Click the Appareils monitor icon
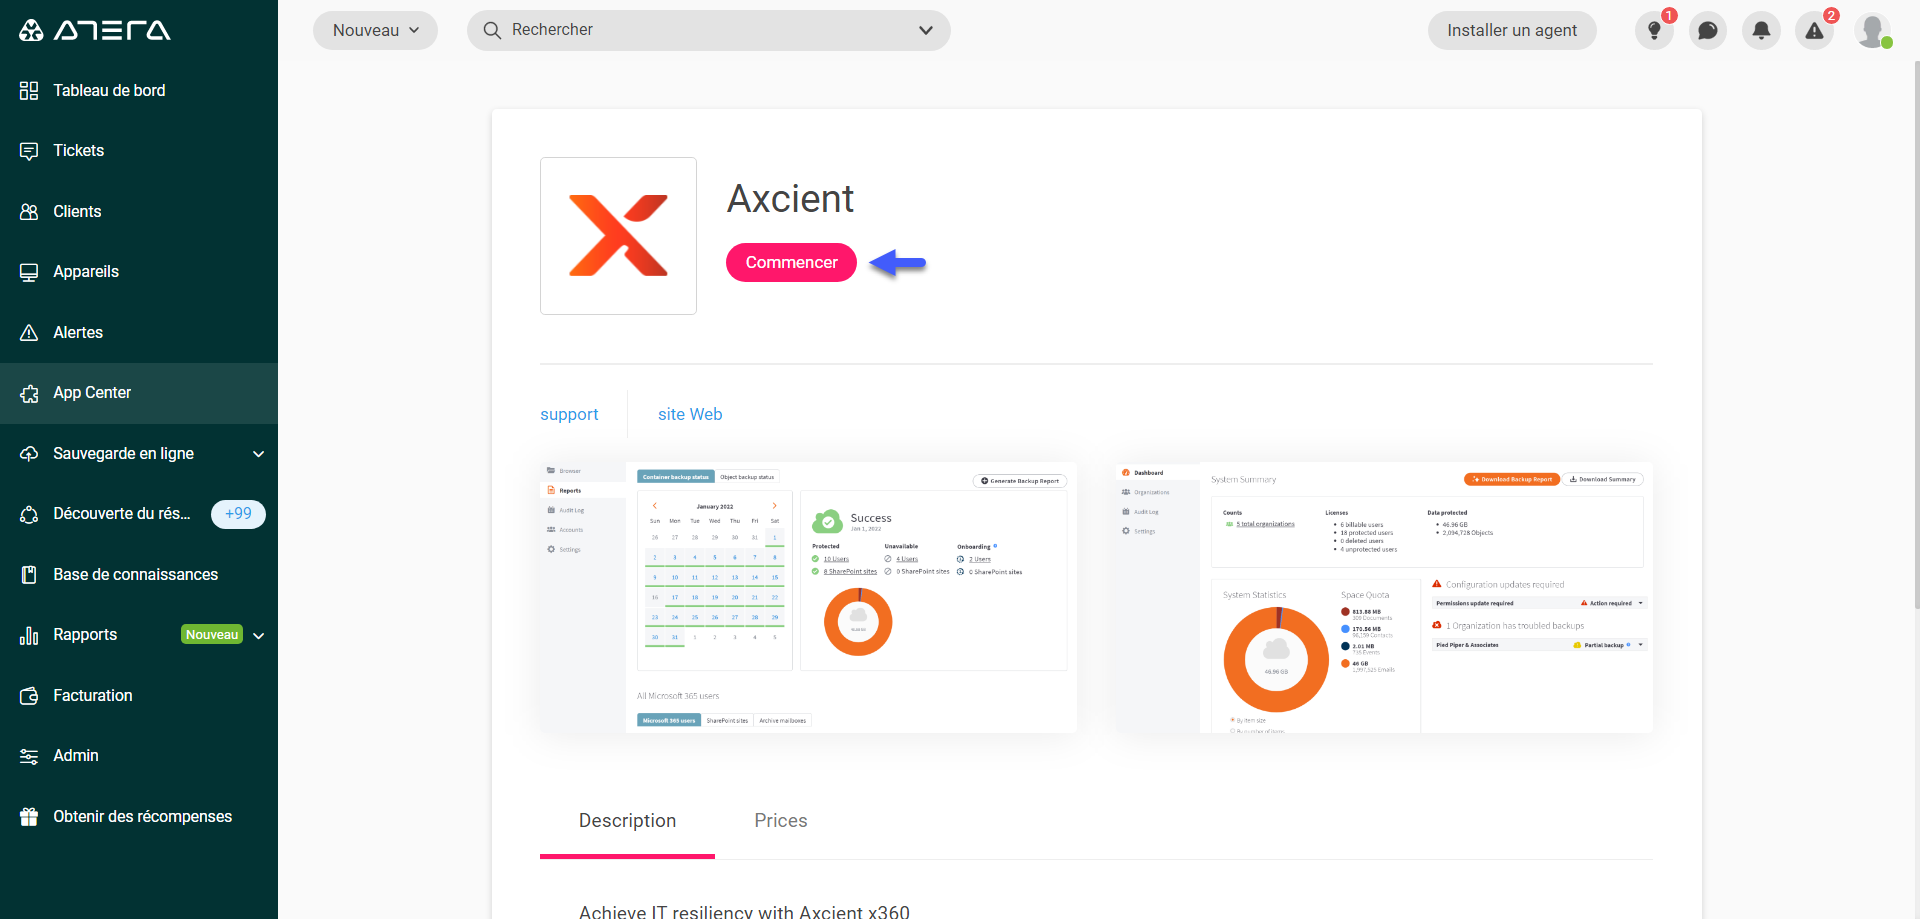 point(29,272)
